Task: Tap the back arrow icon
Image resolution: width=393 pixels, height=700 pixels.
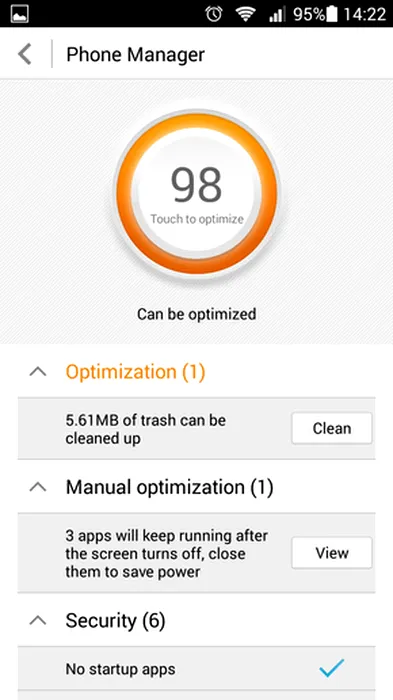Action: 25,54
